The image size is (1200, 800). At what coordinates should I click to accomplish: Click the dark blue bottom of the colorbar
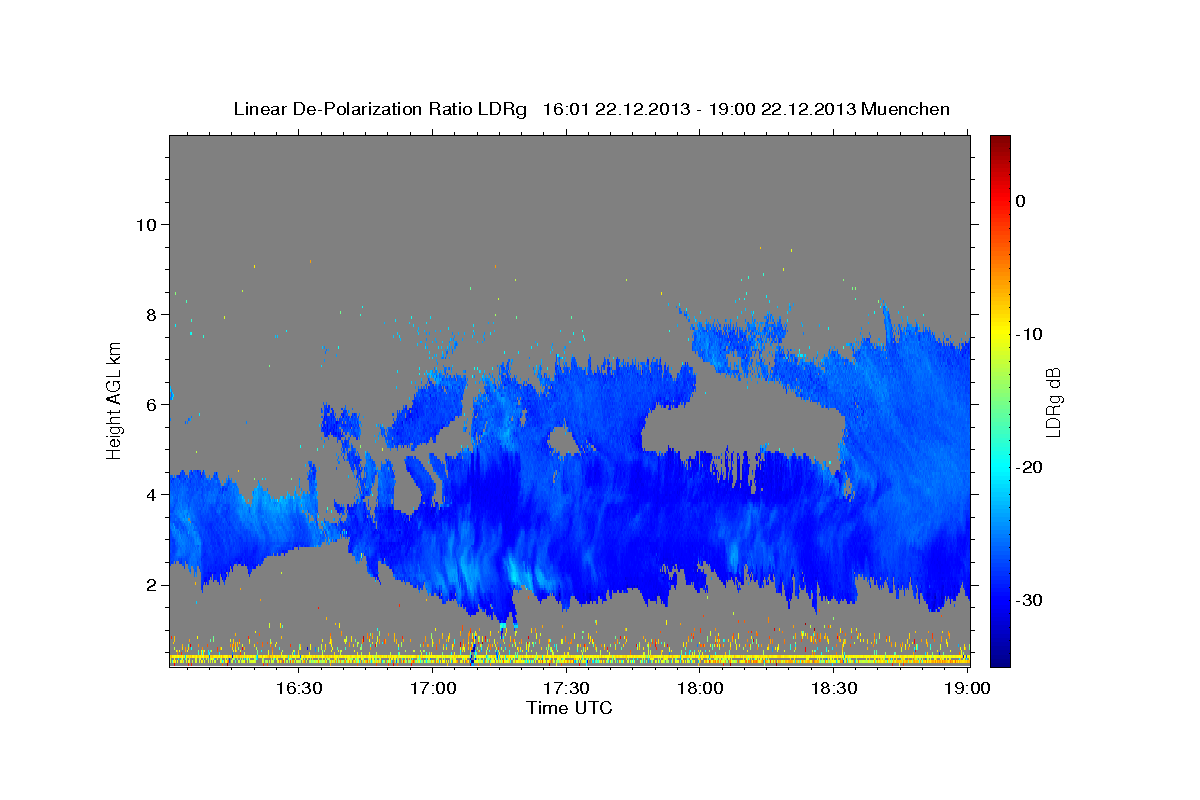click(1000, 655)
